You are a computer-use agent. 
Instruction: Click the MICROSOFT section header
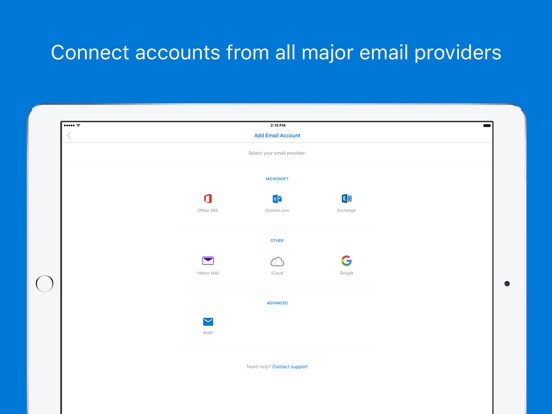click(x=277, y=179)
